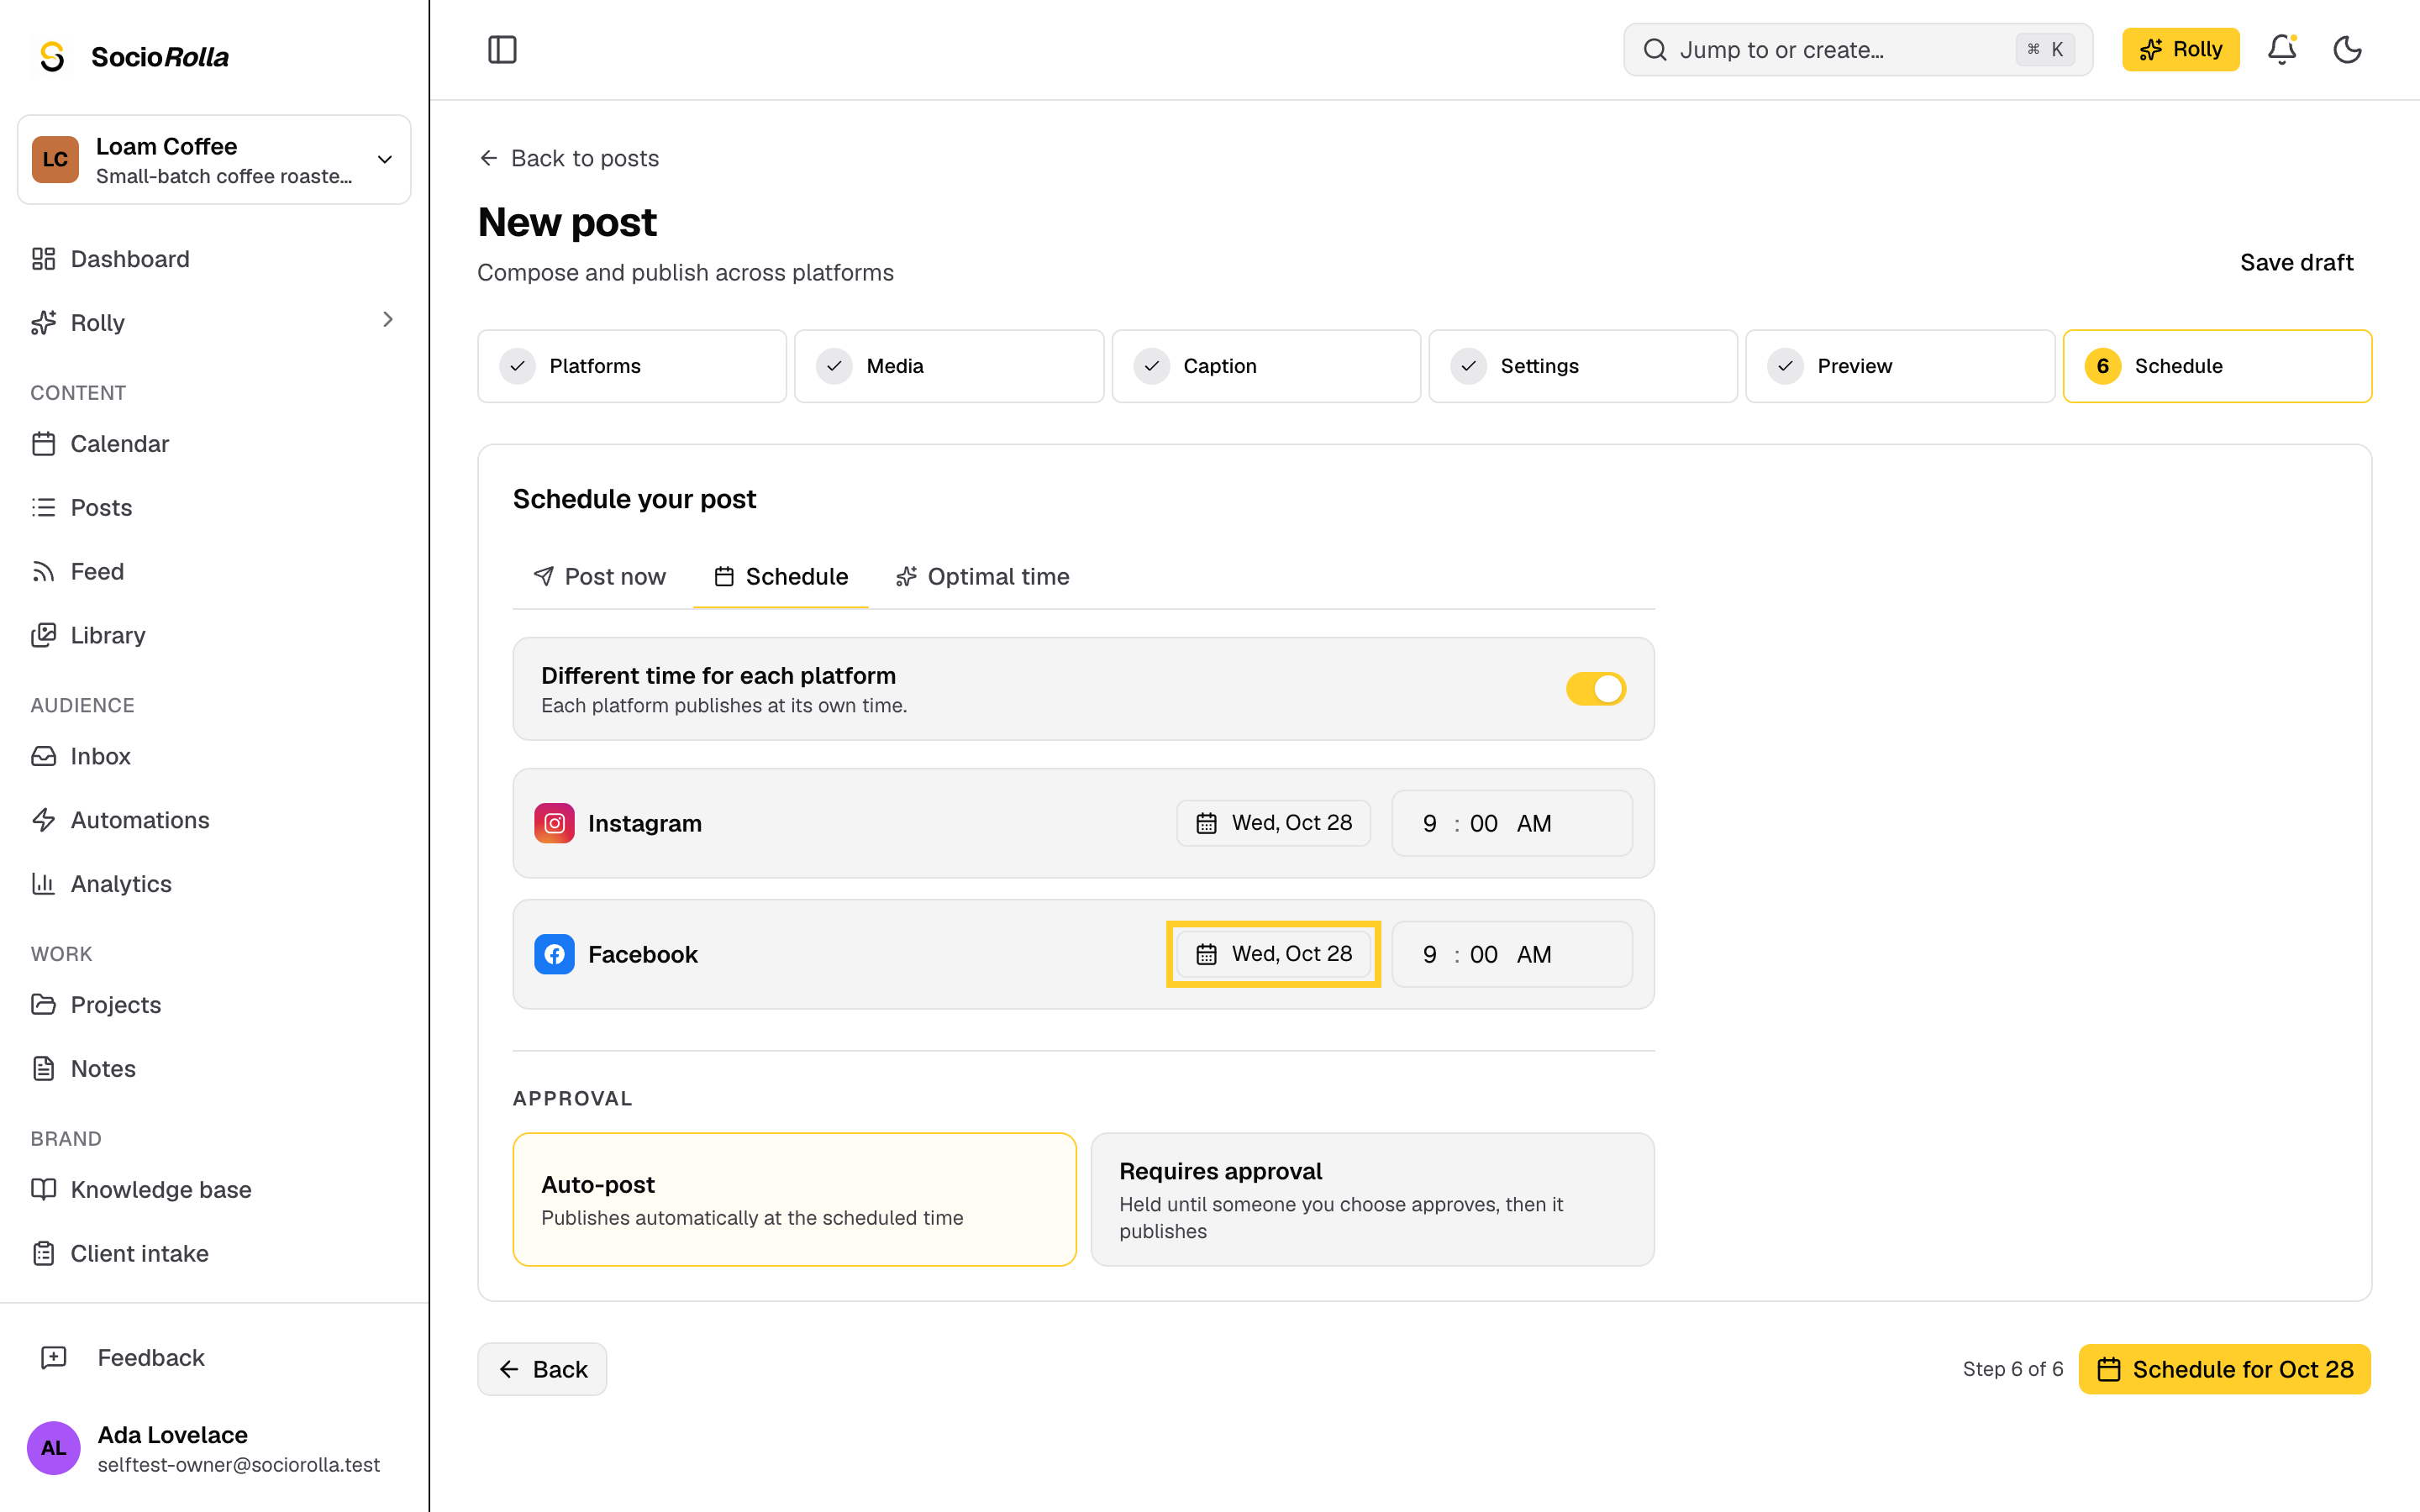Image resolution: width=2420 pixels, height=1512 pixels.
Task: Edit the Instagram hour field
Action: pyautogui.click(x=1429, y=823)
